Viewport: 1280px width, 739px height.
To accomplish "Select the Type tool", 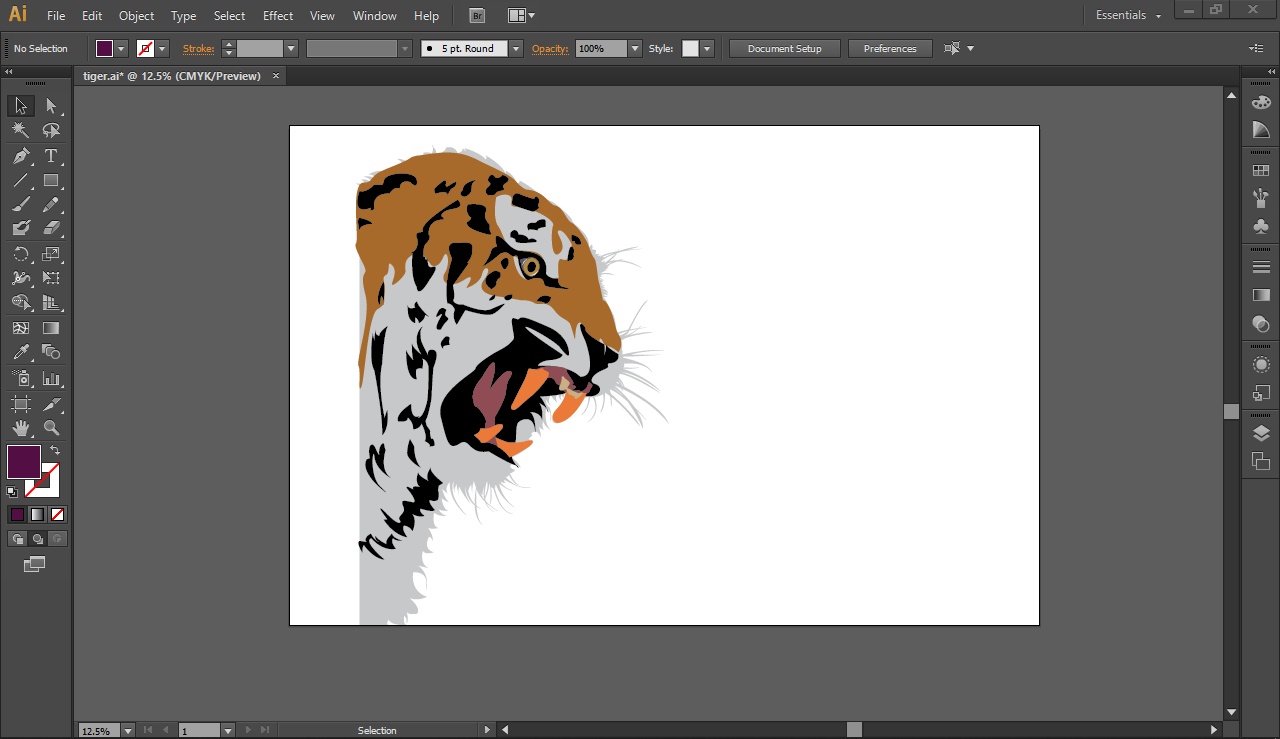I will pyautogui.click(x=51, y=156).
